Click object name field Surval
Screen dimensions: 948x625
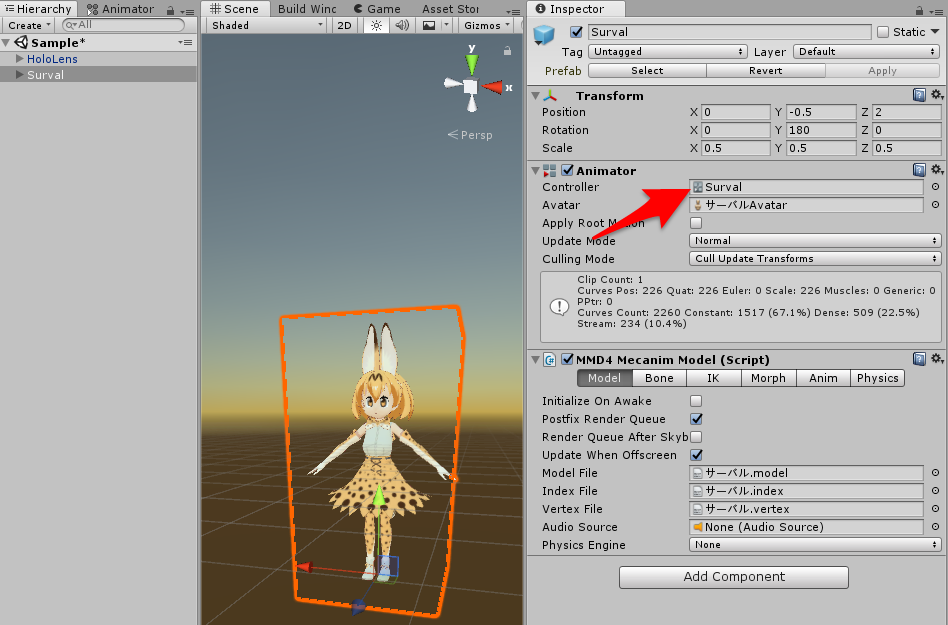click(x=729, y=32)
